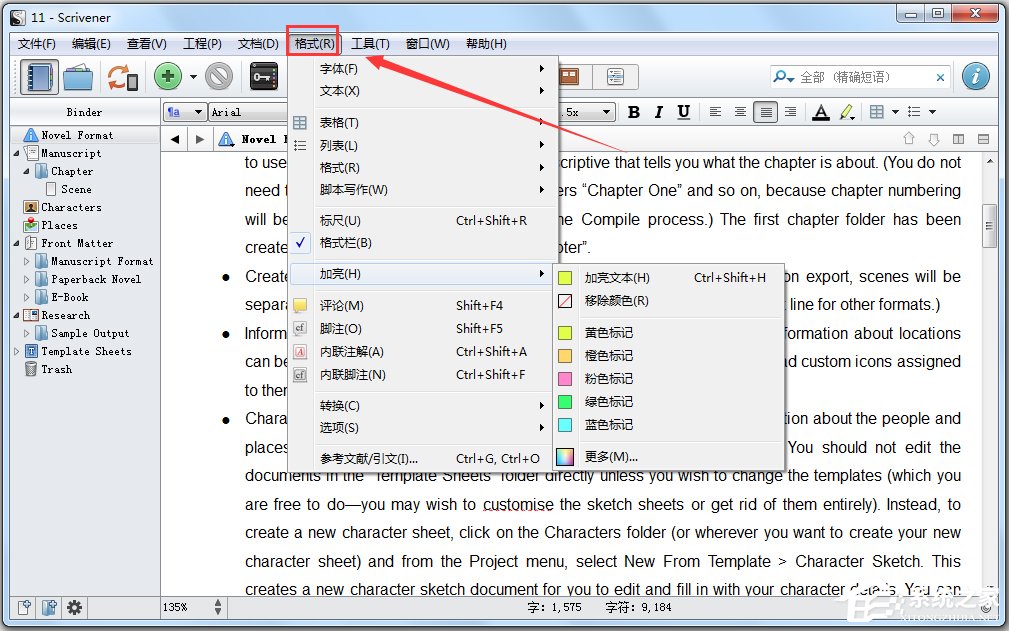Expand the Paperback Novel folder
This screenshot has height=631, width=1009.
26,279
